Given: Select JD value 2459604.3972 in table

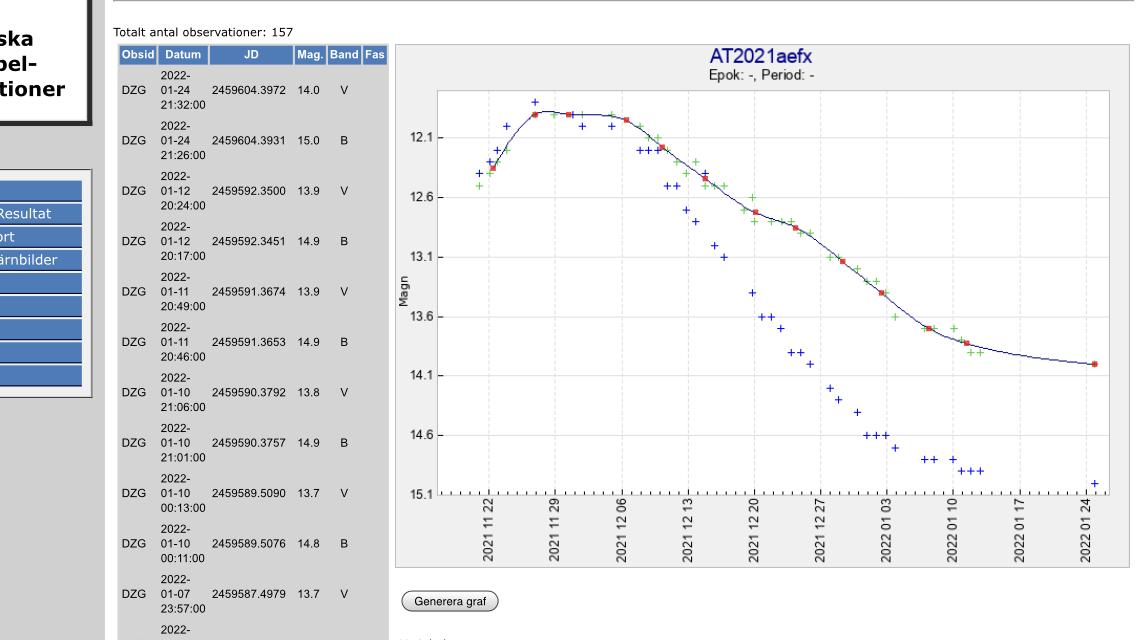Looking at the screenshot, I should (249, 90).
